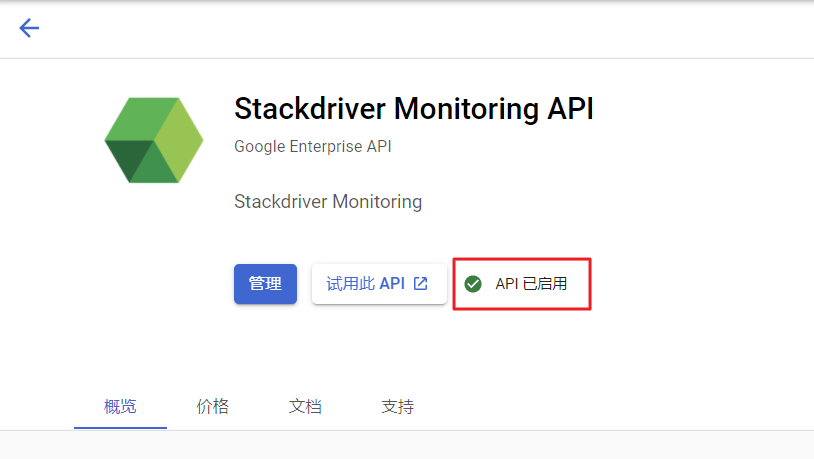Click the external link icon on 试用此 API
814x459 pixels.
(421, 284)
